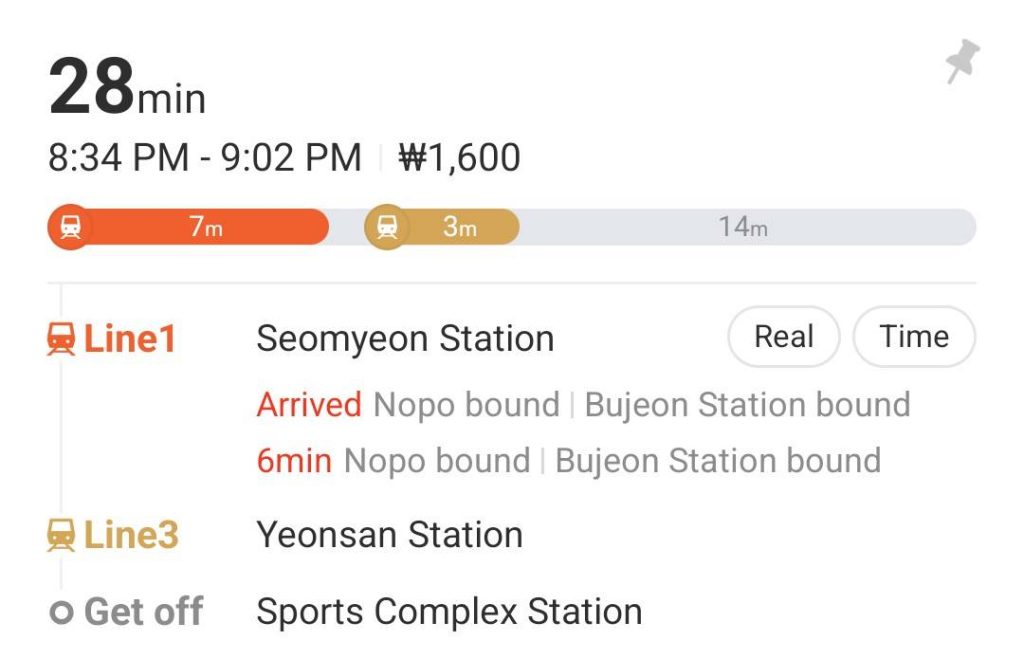Tap the Line1 orange subway icon
Image resolution: width=1024 pixels, height=659 pixels.
pyautogui.click(x=62, y=340)
